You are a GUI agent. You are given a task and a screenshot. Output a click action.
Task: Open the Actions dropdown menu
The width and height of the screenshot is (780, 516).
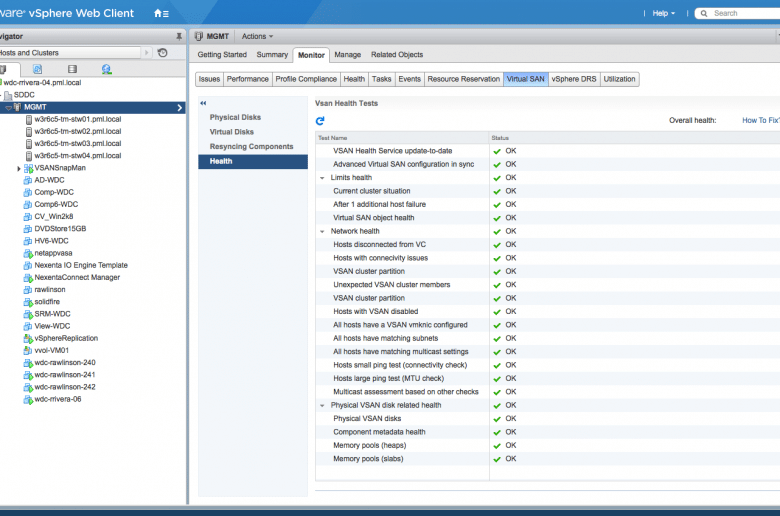[257, 36]
